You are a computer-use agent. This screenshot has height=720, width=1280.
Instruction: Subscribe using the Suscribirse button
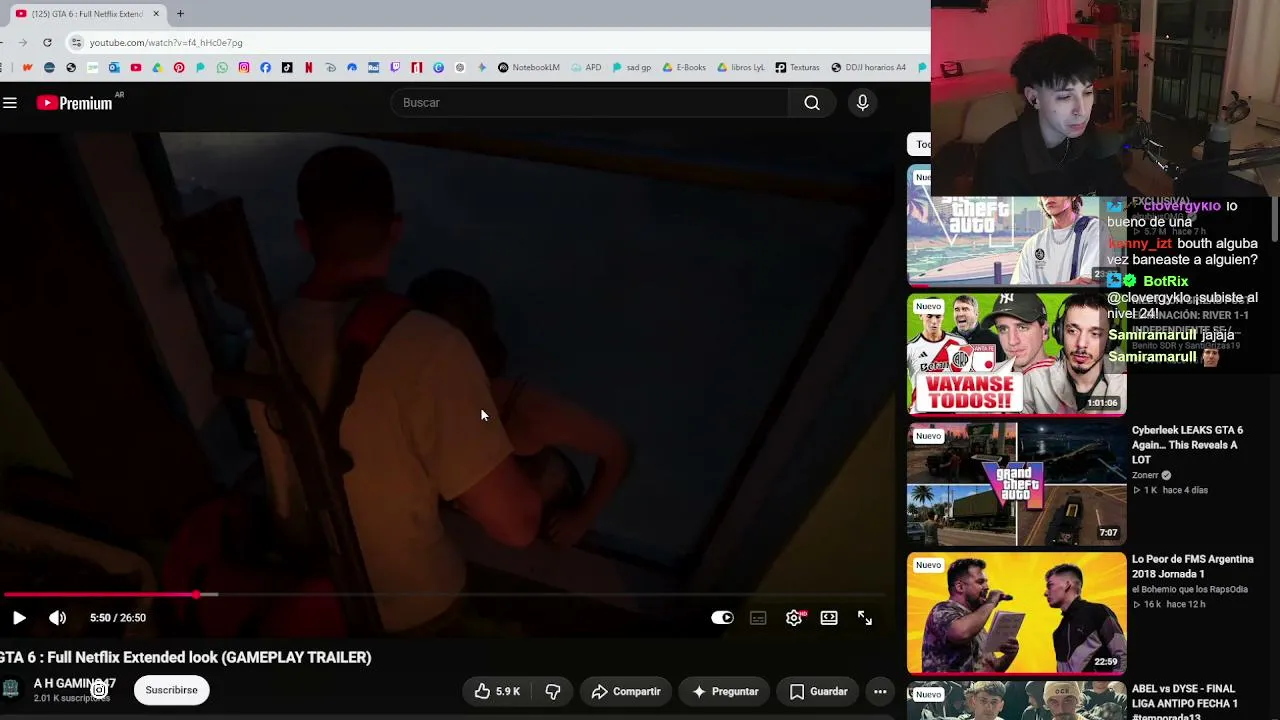point(172,690)
